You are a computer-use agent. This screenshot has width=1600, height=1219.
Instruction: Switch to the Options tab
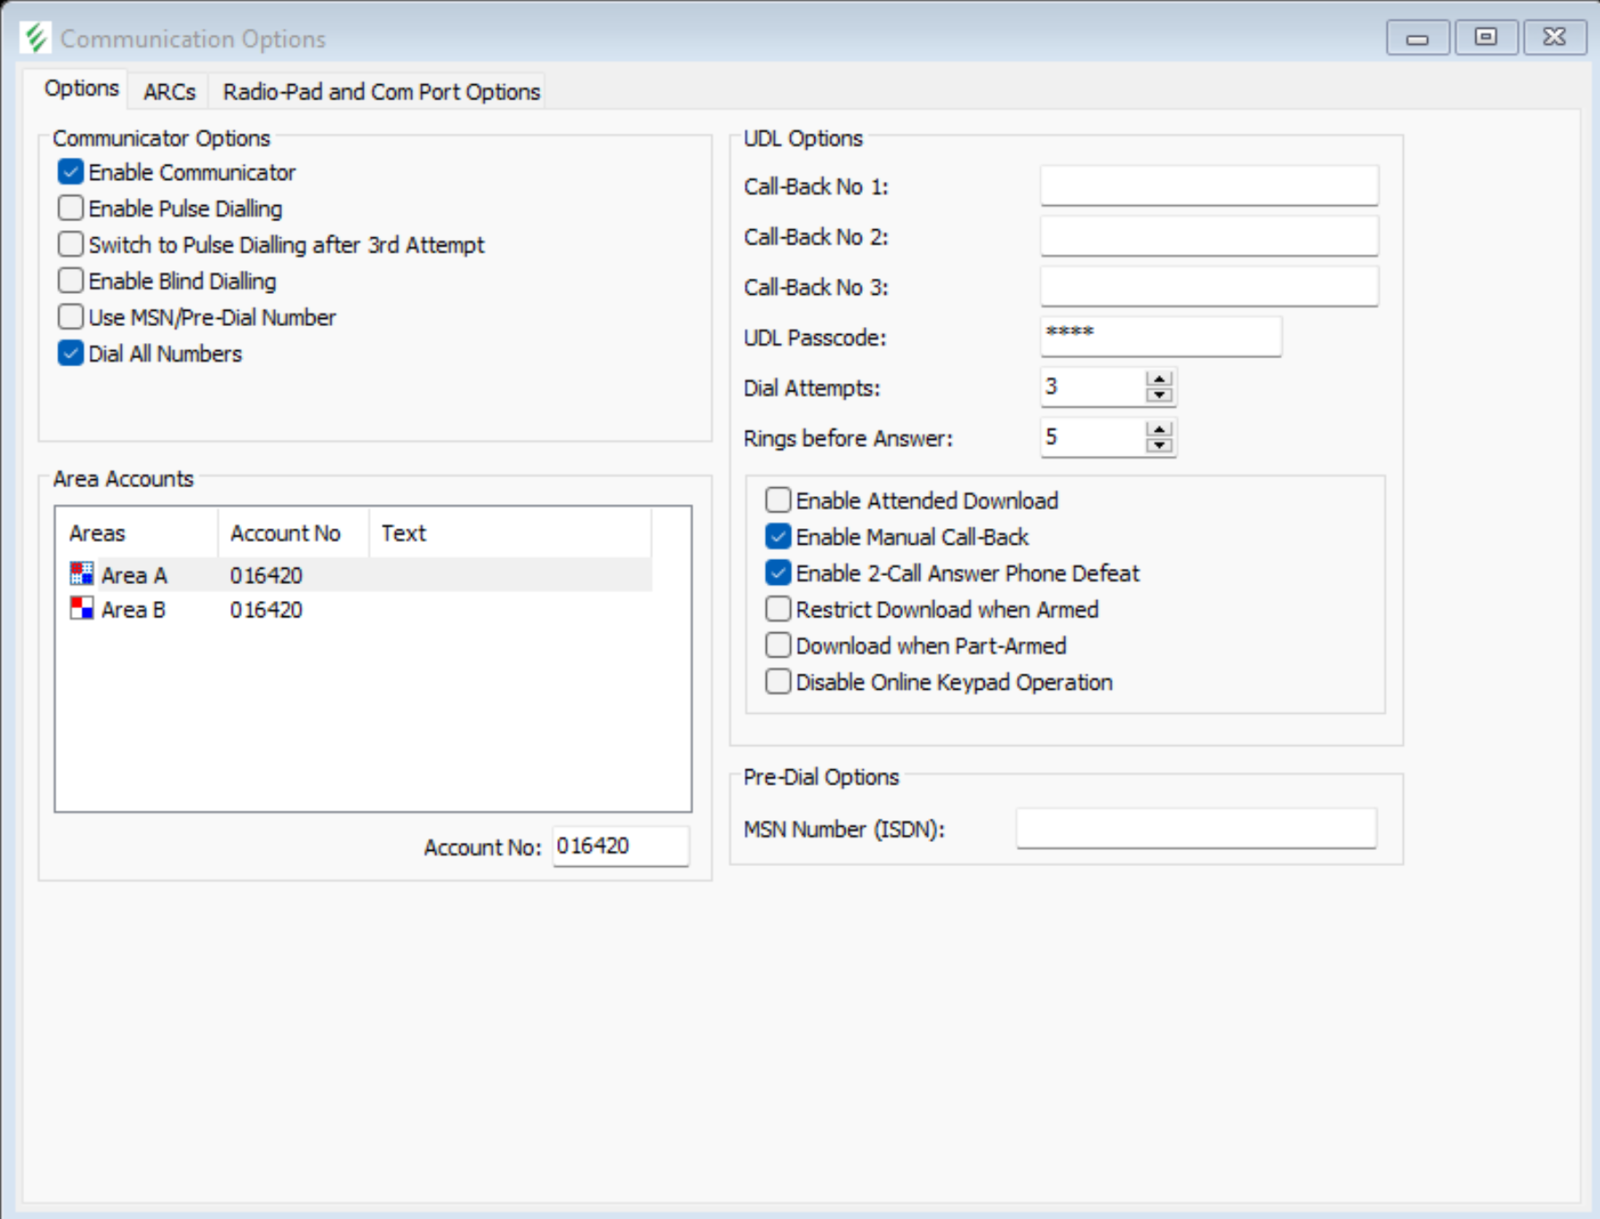click(x=81, y=89)
